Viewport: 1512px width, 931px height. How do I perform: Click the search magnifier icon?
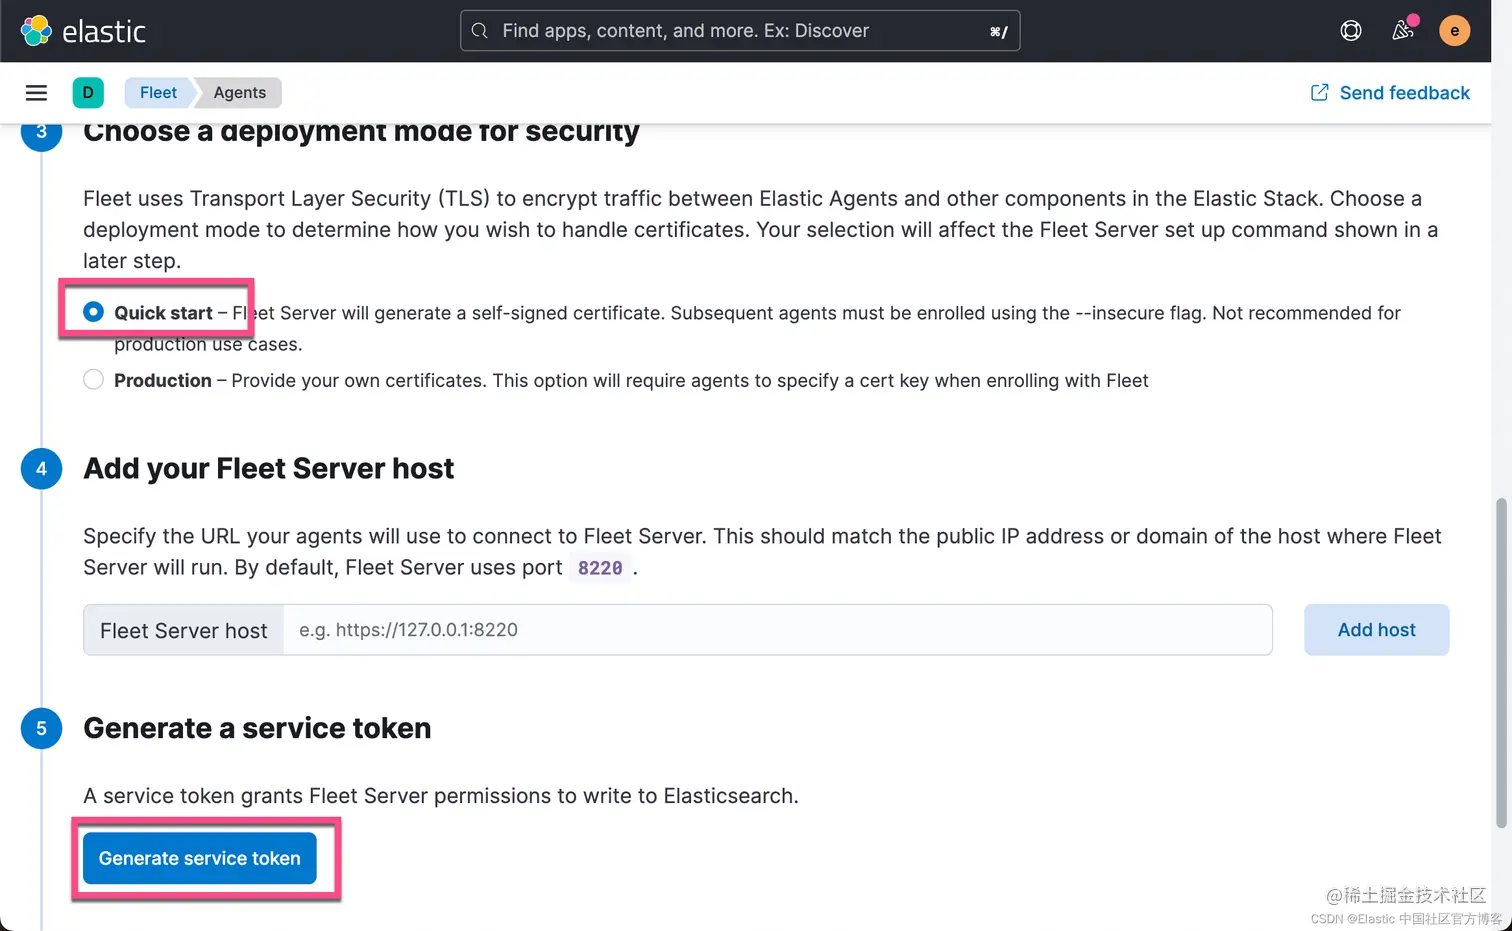[x=480, y=31]
